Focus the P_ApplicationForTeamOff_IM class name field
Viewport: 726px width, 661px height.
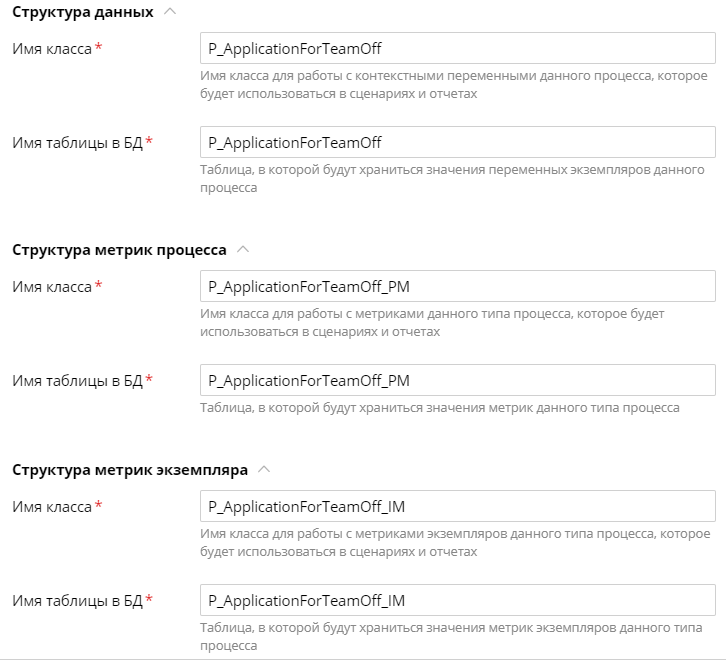[x=457, y=506]
